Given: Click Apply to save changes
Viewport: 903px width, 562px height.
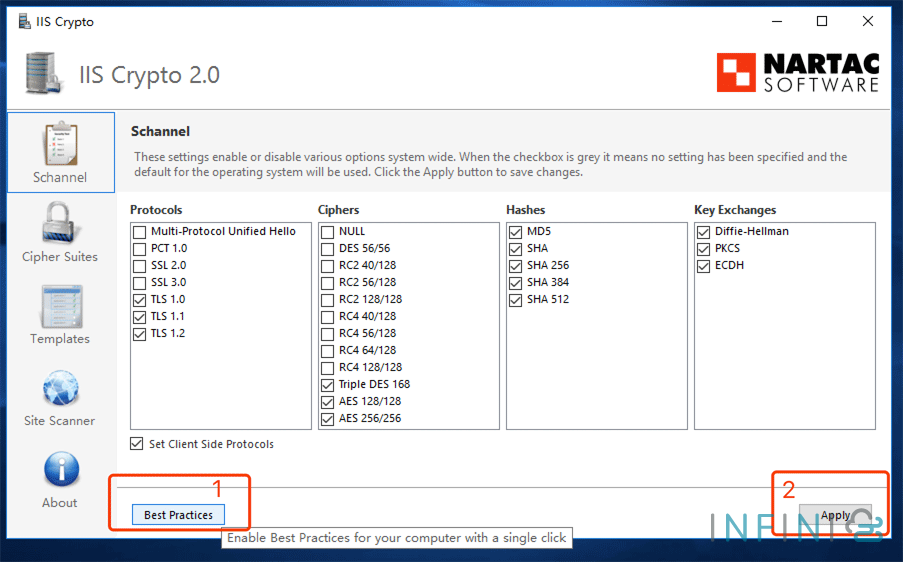Looking at the screenshot, I should coord(835,515).
